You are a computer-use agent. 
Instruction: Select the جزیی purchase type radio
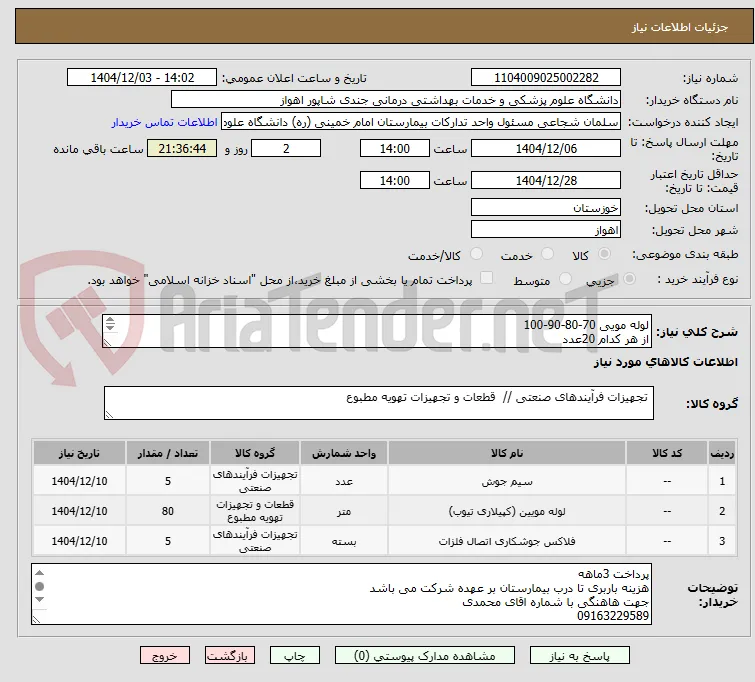coord(629,279)
